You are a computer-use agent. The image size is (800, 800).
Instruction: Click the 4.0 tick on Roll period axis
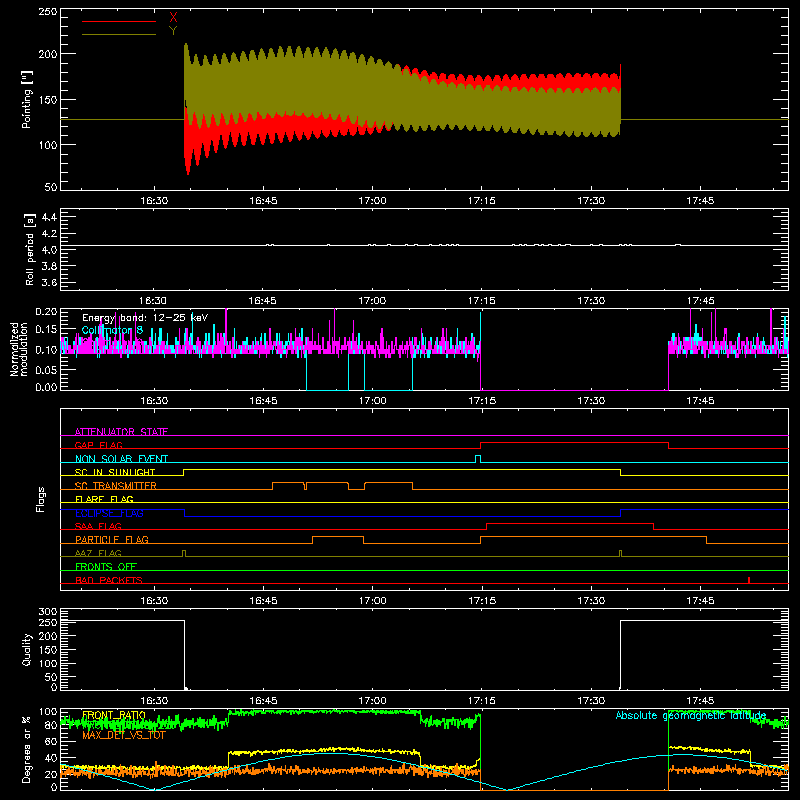point(49,250)
